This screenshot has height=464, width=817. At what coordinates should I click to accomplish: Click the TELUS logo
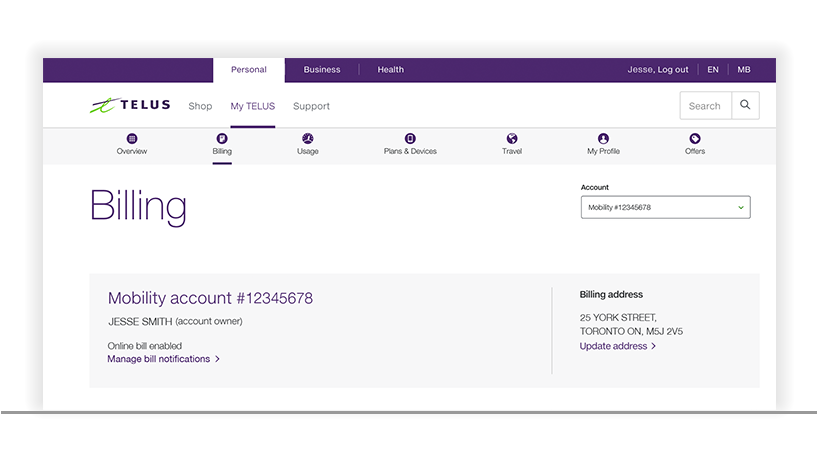point(130,105)
